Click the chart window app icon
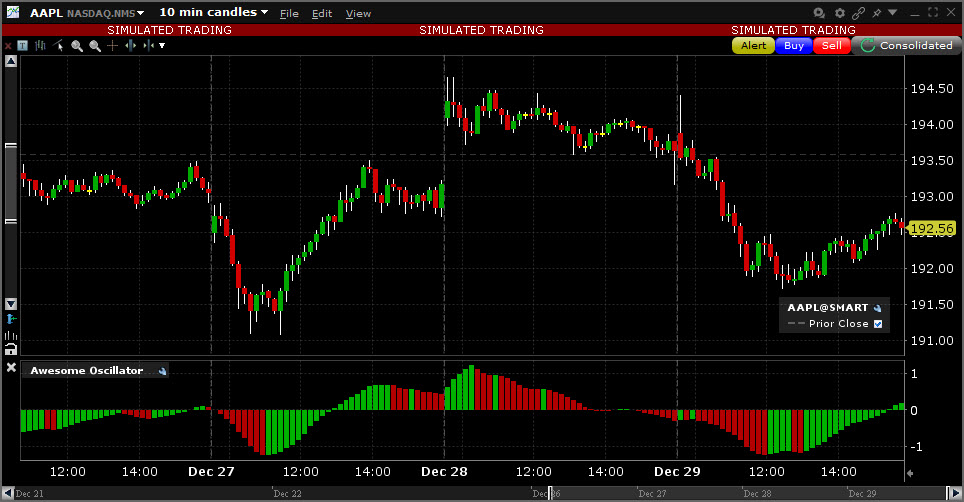Screen dimensions: 964x502 click(x=12, y=12)
